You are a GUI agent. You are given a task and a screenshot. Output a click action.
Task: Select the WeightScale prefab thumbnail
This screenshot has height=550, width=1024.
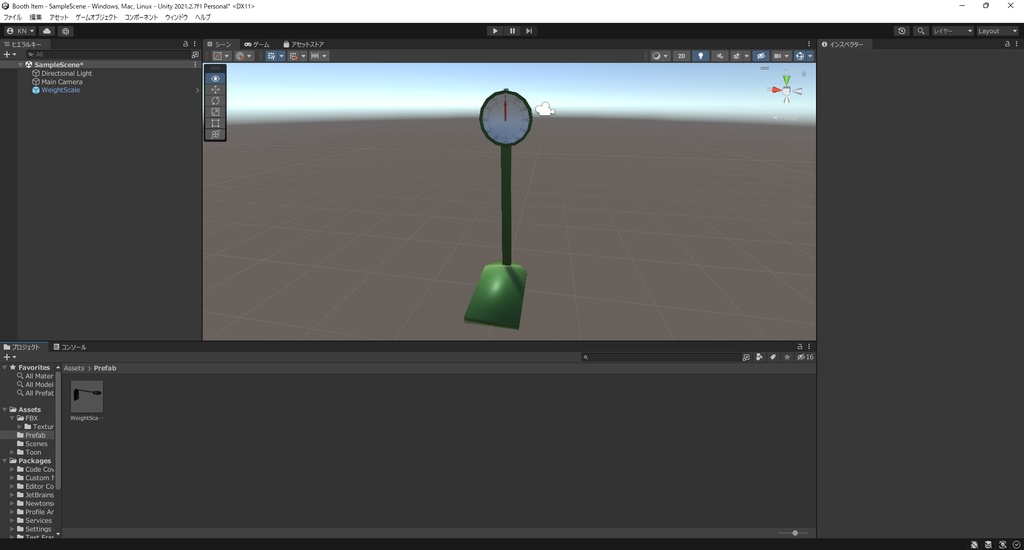point(87,396)
